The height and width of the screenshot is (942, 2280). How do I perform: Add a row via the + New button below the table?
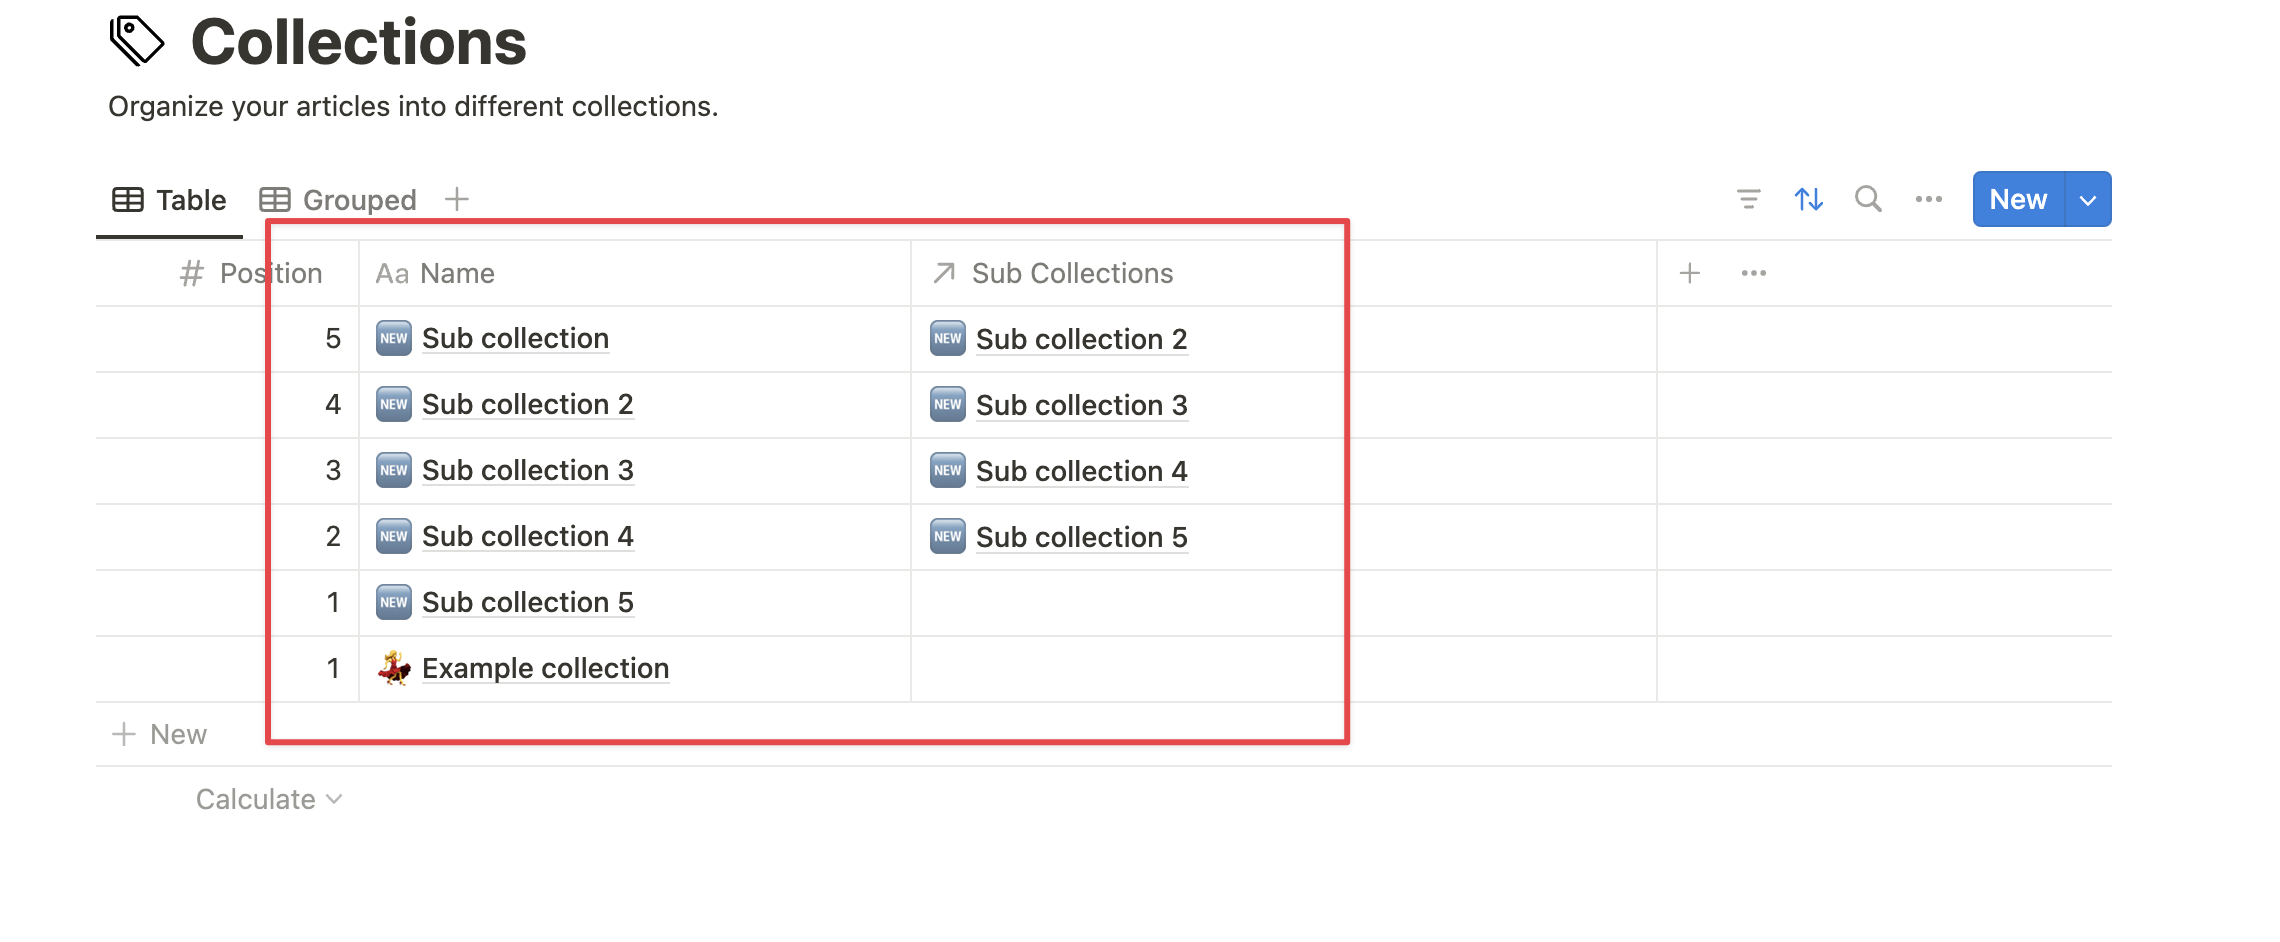[x=159, y=734]
